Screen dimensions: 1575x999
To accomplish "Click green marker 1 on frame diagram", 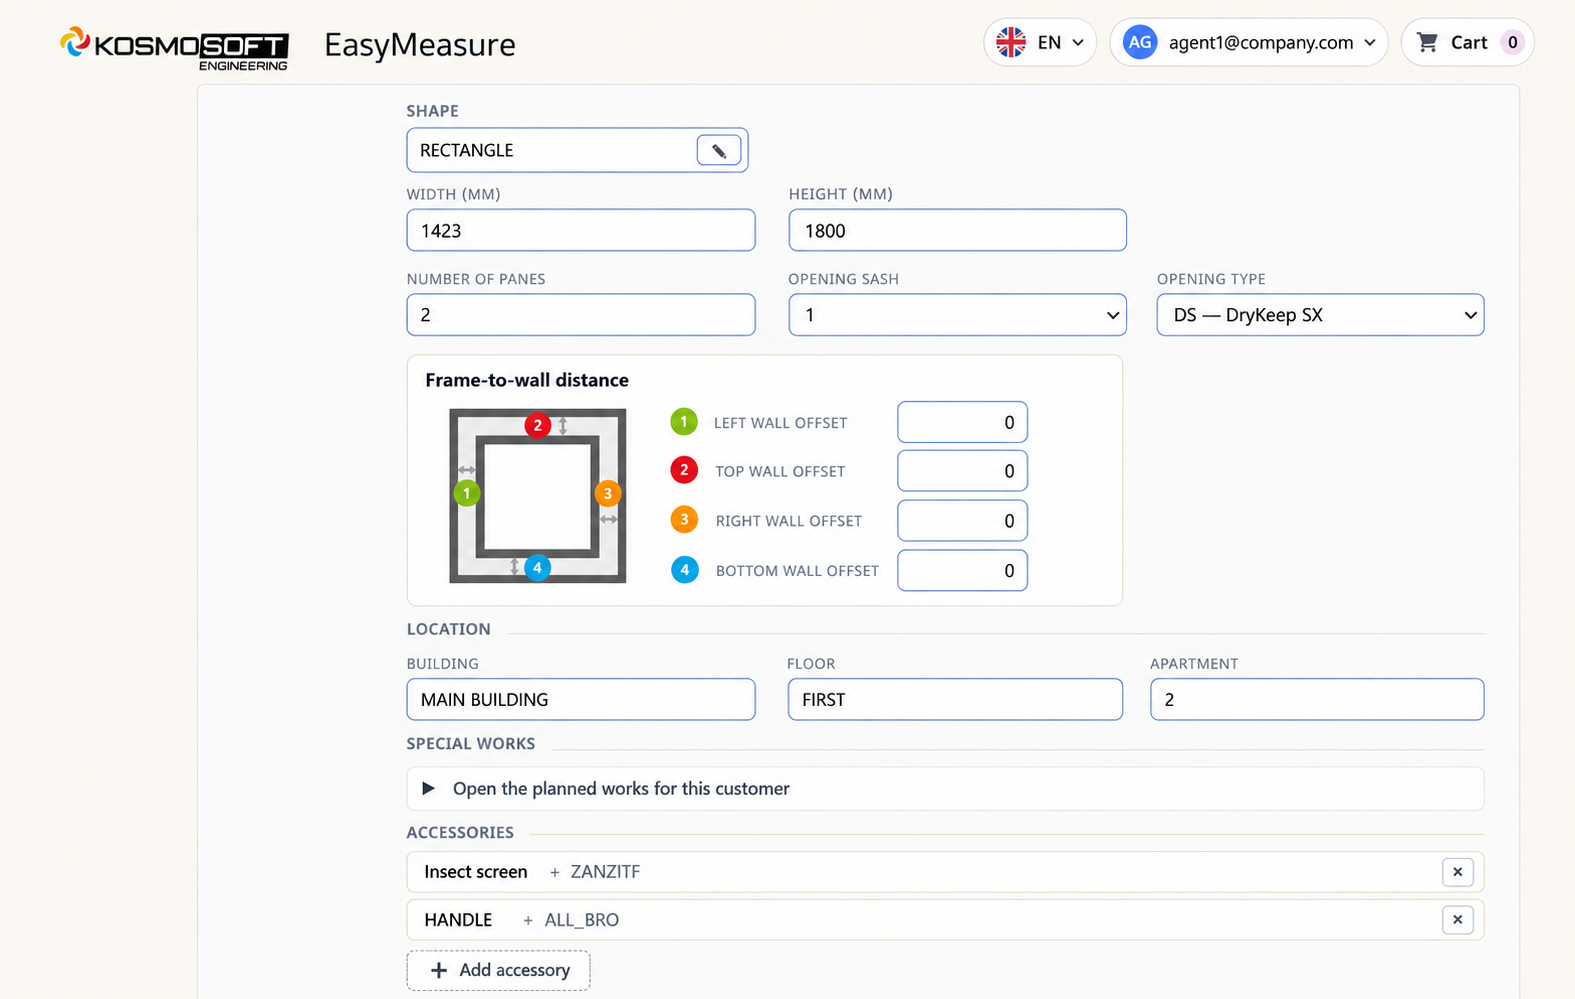I will tap(467, 493).
